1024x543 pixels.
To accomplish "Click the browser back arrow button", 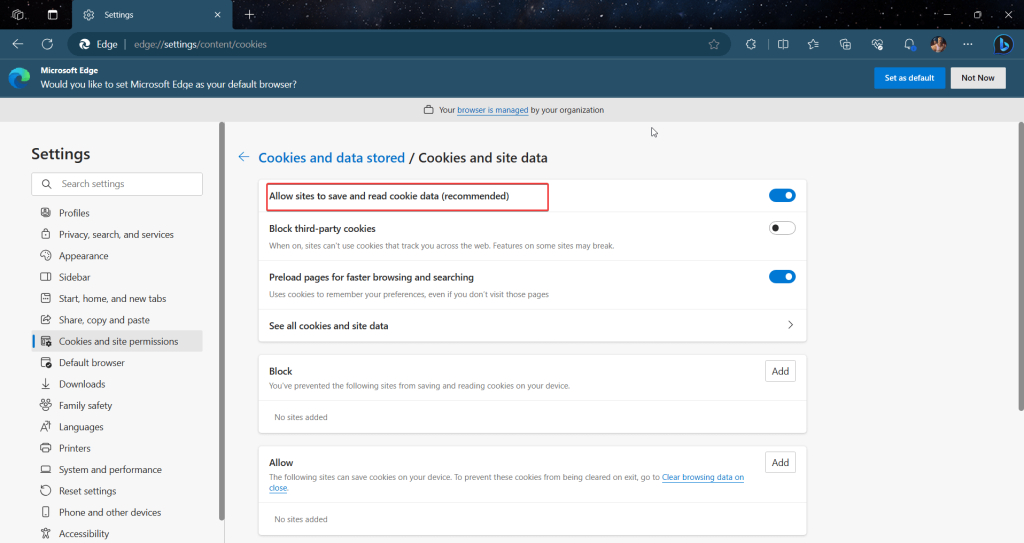I will point(18,44).
